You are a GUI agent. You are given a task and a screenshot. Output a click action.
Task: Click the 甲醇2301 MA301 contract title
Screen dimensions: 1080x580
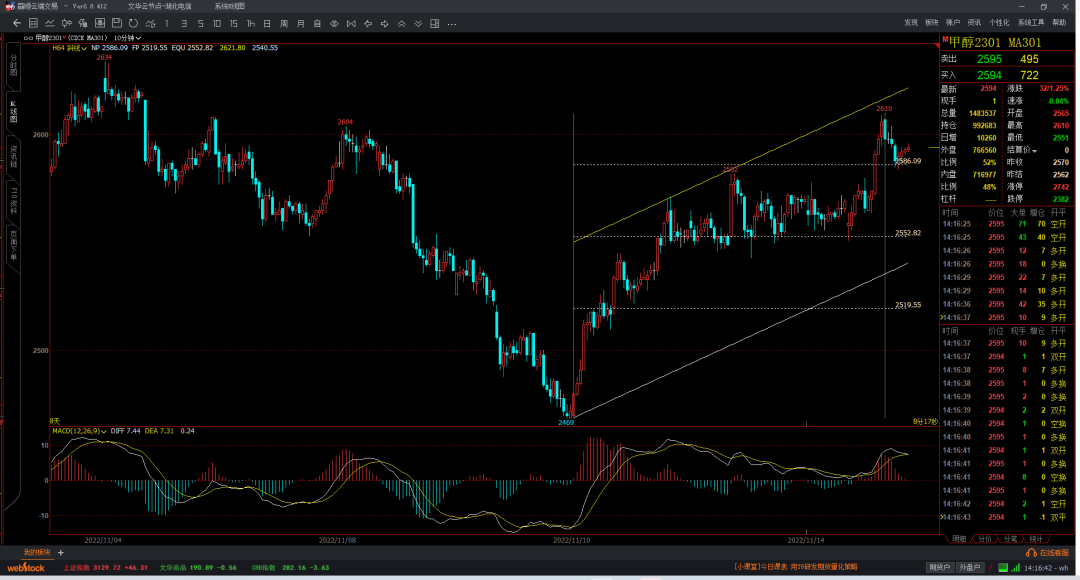click(x=995, y=43)
